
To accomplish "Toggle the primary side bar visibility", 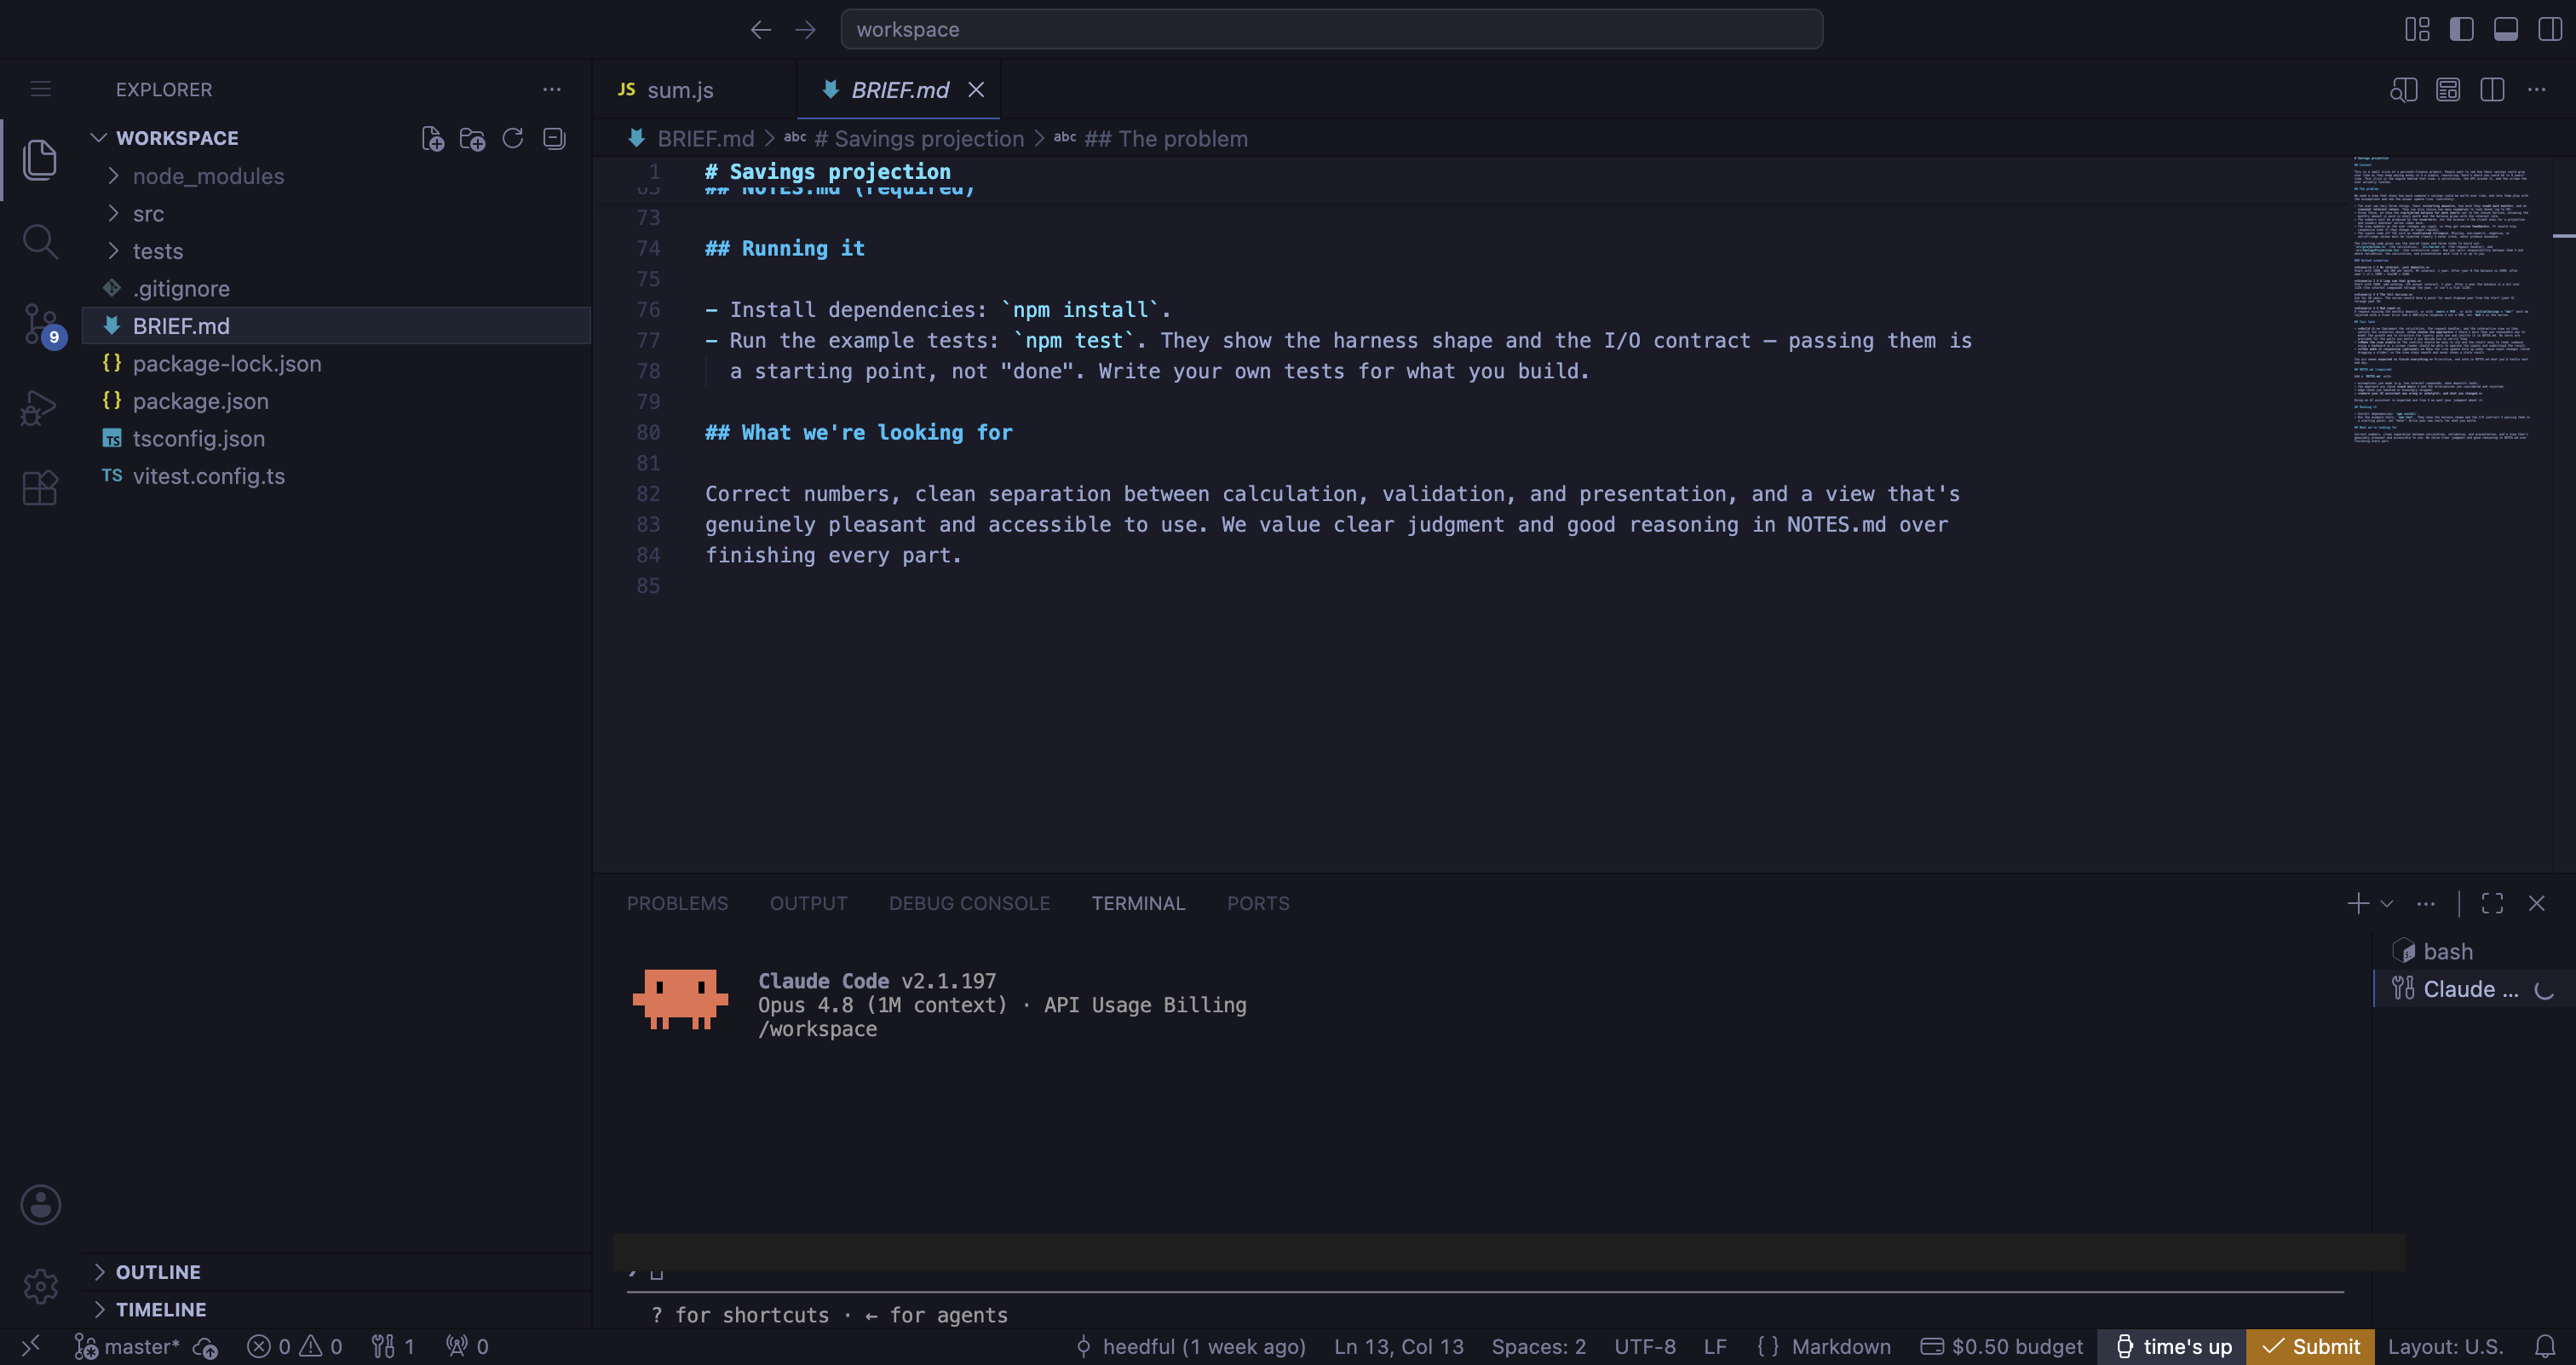I will point(2462,30).
